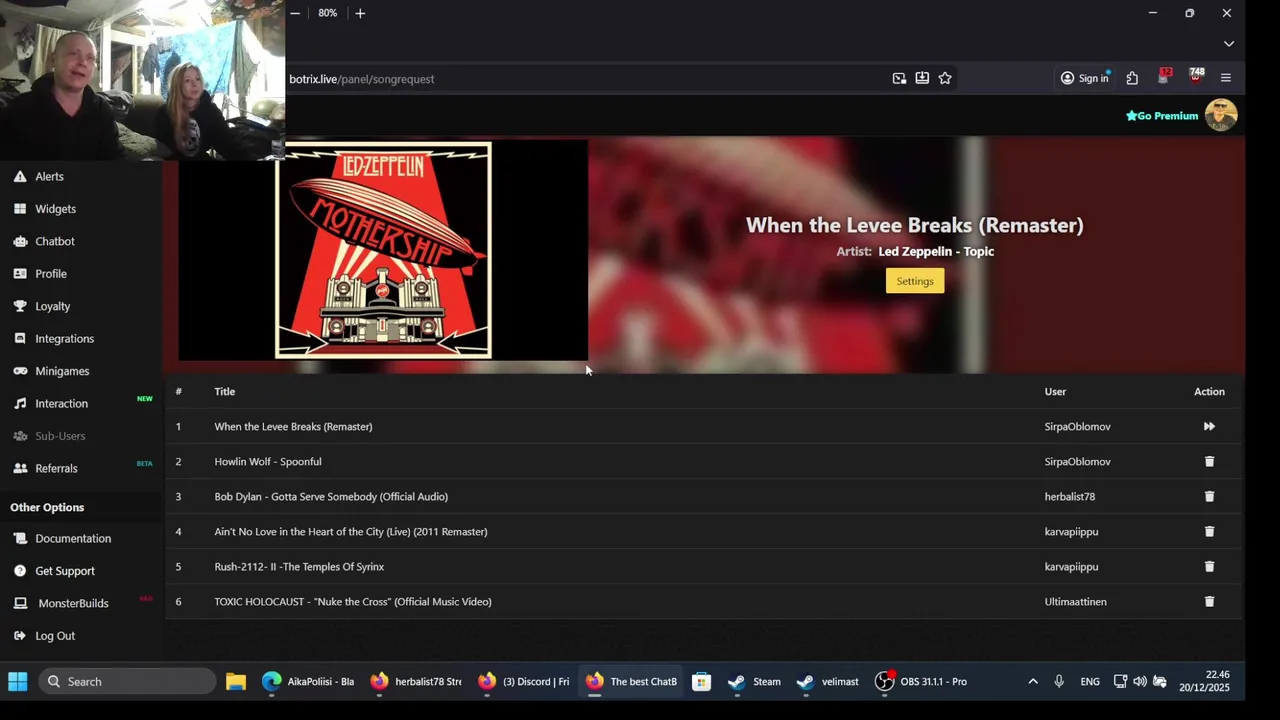The height and width of the screenshot is (720, 1280).
Task: Click the taskbar Search box
Action: tap(127, 682)
